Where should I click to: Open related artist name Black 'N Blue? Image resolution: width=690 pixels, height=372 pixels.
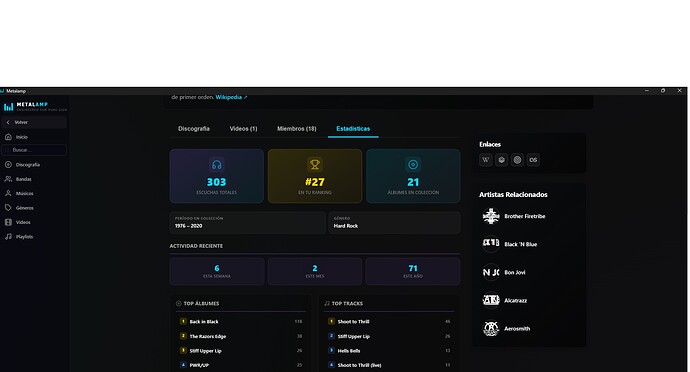click(521, 244)
